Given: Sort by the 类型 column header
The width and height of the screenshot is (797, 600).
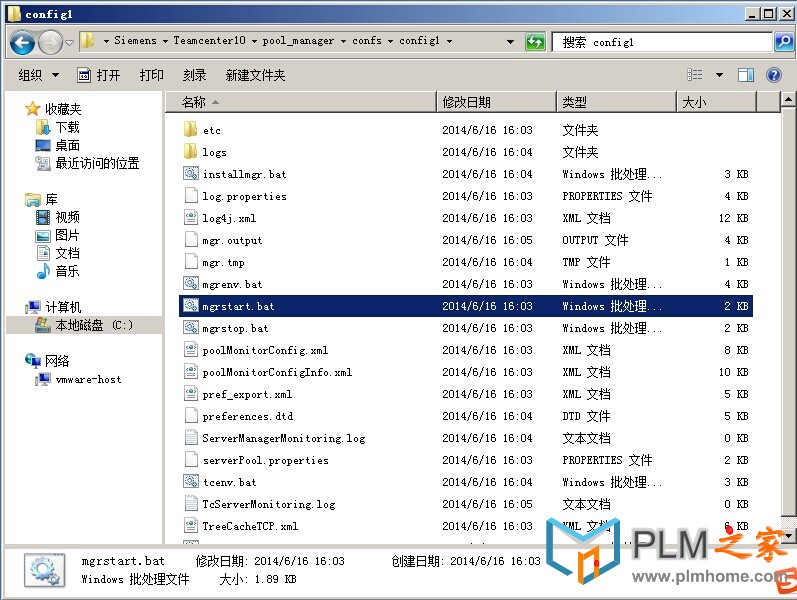Looking at the screenshot, I should pyautogui.click(x=617, y=102).
